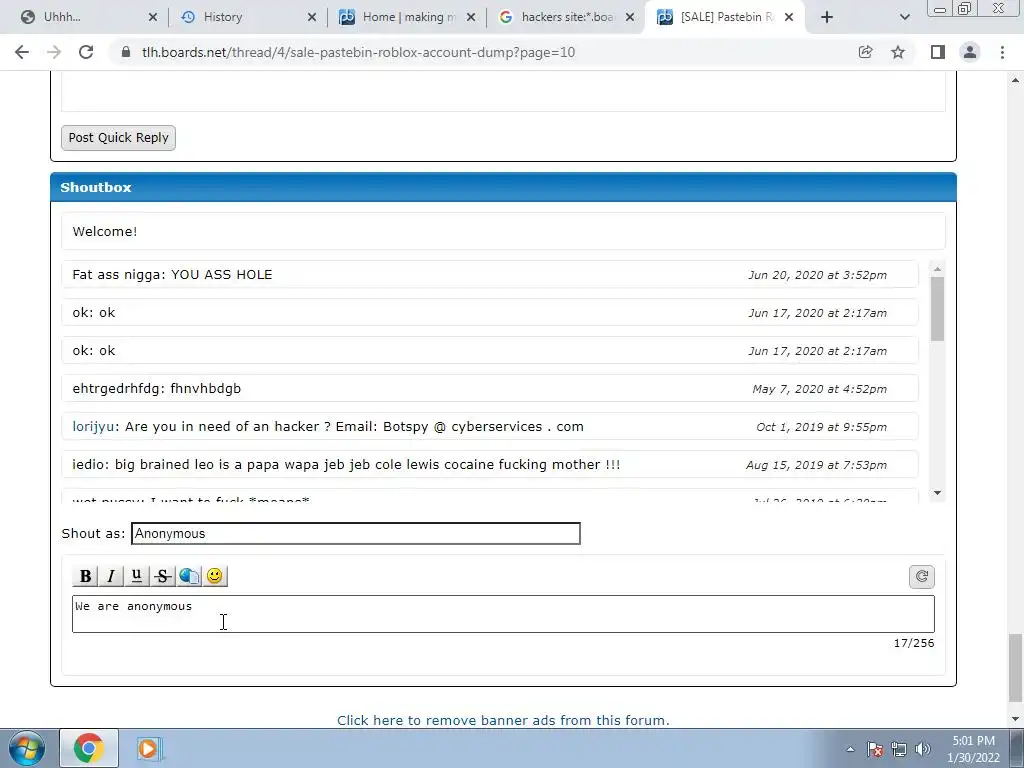Screen dimensions: 1024x768
Task: Go back in browser history
Action: tap(22, 52)
